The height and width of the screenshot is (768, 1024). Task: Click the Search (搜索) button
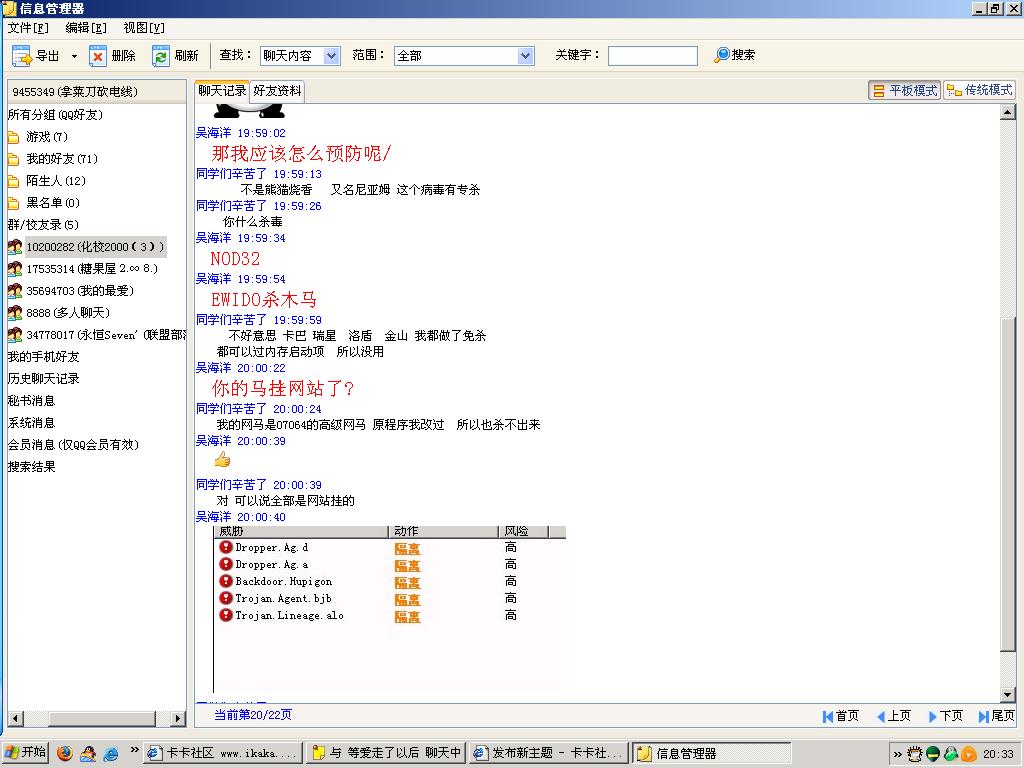735,55
